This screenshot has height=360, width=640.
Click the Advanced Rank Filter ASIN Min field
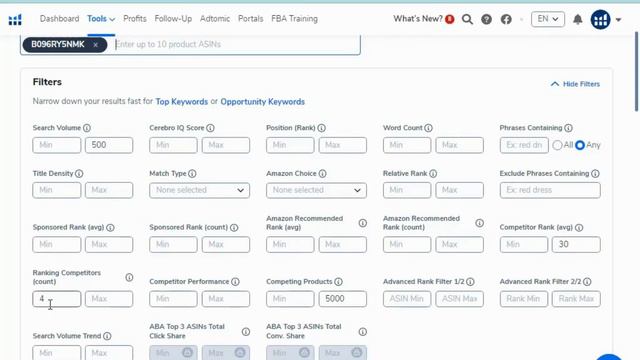pos(407,299)
